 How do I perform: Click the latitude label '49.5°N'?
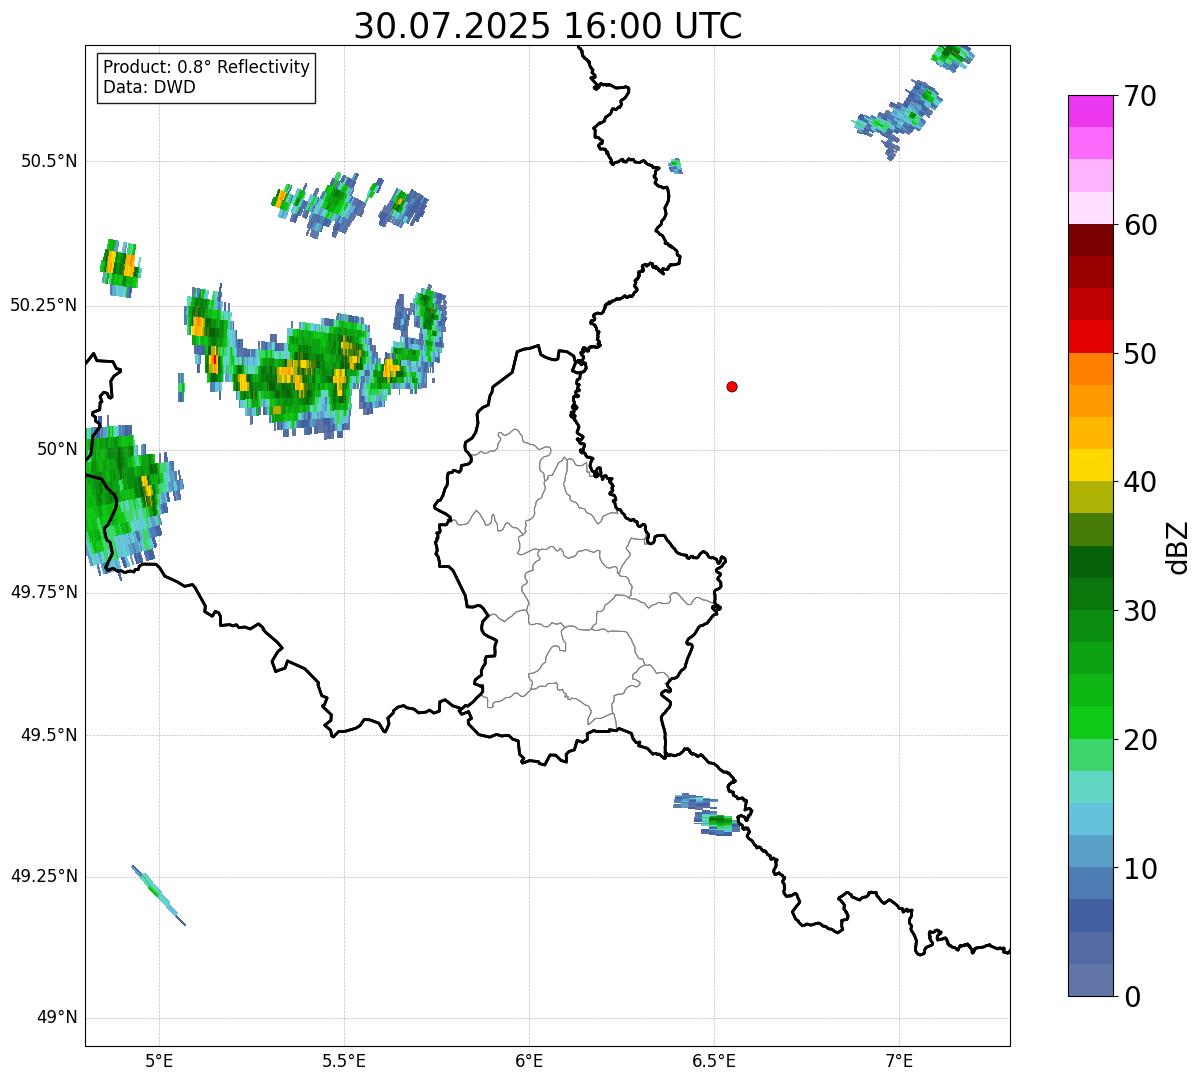point(49,735)
